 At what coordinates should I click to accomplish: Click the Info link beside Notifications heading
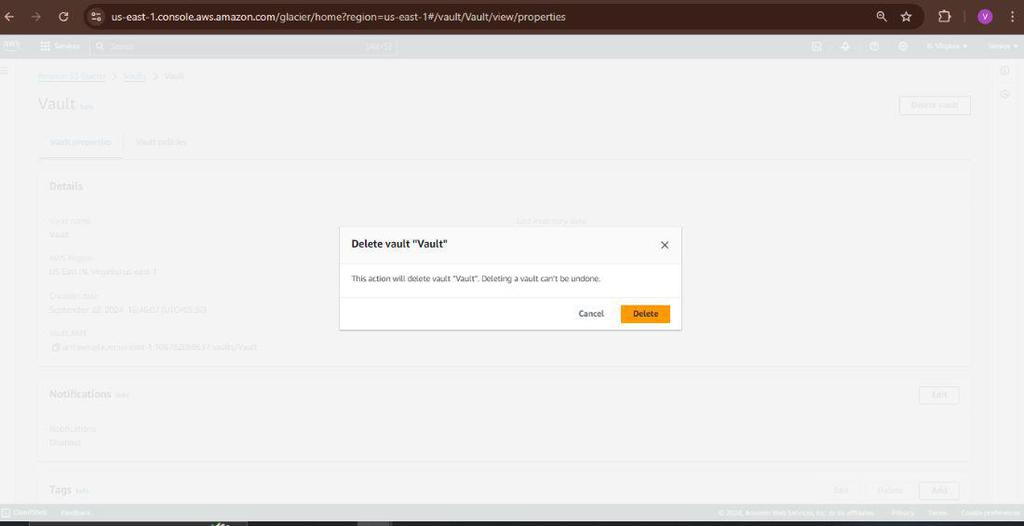[x=123, y=396]
